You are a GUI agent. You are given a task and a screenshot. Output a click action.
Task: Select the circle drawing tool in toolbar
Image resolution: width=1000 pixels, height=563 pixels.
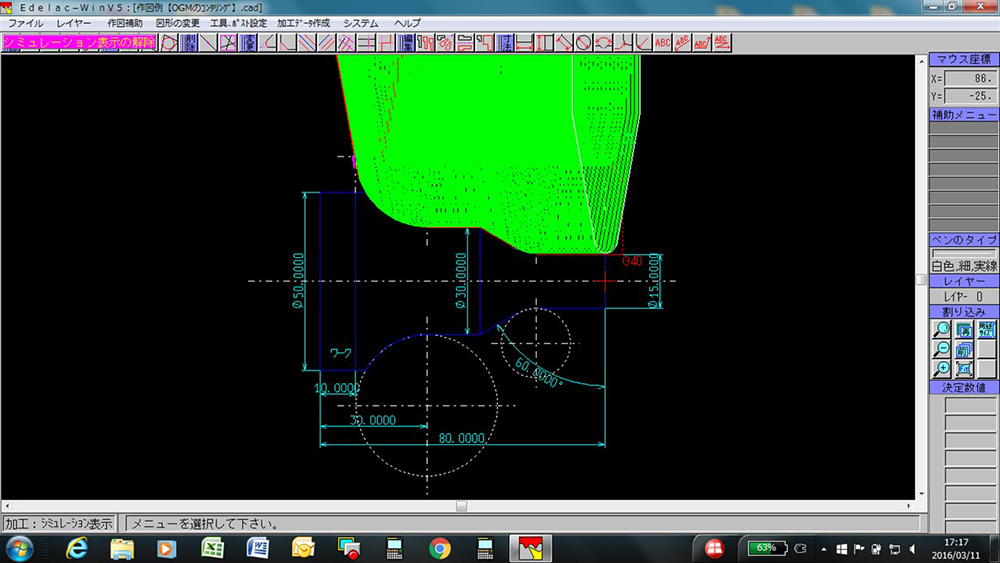click(583, 42)
